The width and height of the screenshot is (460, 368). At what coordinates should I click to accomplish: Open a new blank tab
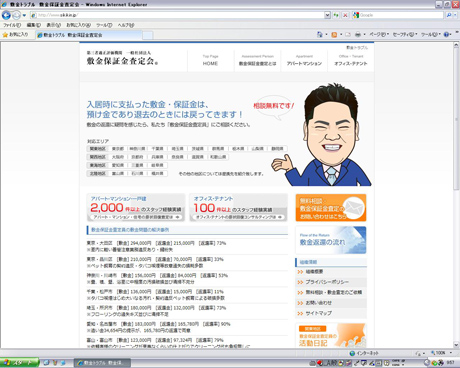click(x=148, y=35)
